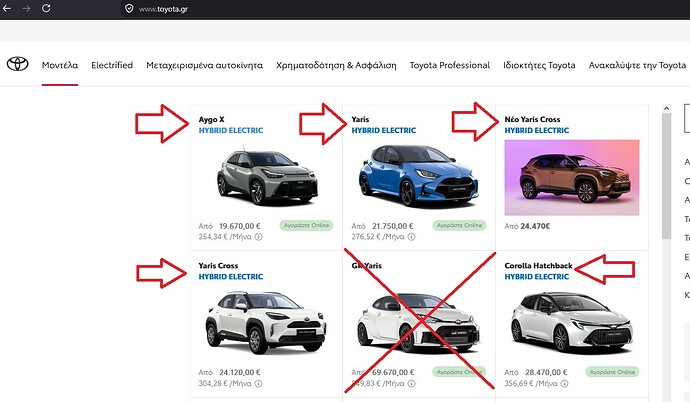The image size is (690, 402).
Task: Click info icon beside 276,52 € /Μήνα
Action: point(411,237)
